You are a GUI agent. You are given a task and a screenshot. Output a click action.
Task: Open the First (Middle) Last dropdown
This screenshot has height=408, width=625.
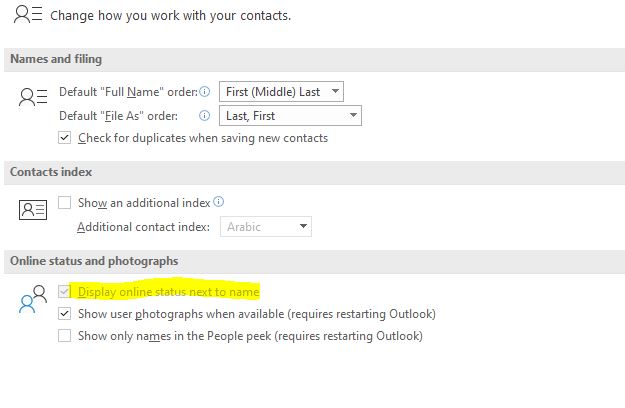coord(281,91)
